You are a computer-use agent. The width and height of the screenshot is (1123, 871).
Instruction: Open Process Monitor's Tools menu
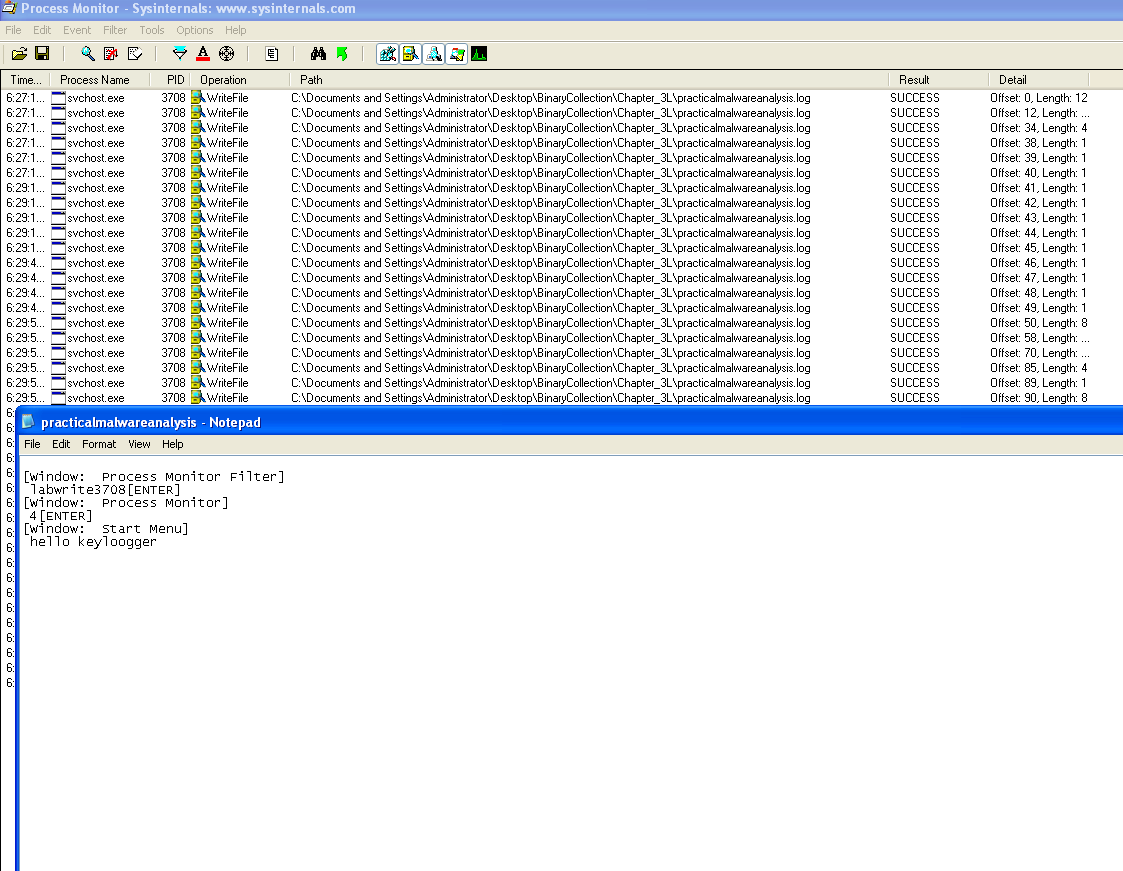click(x=152, y=30)
